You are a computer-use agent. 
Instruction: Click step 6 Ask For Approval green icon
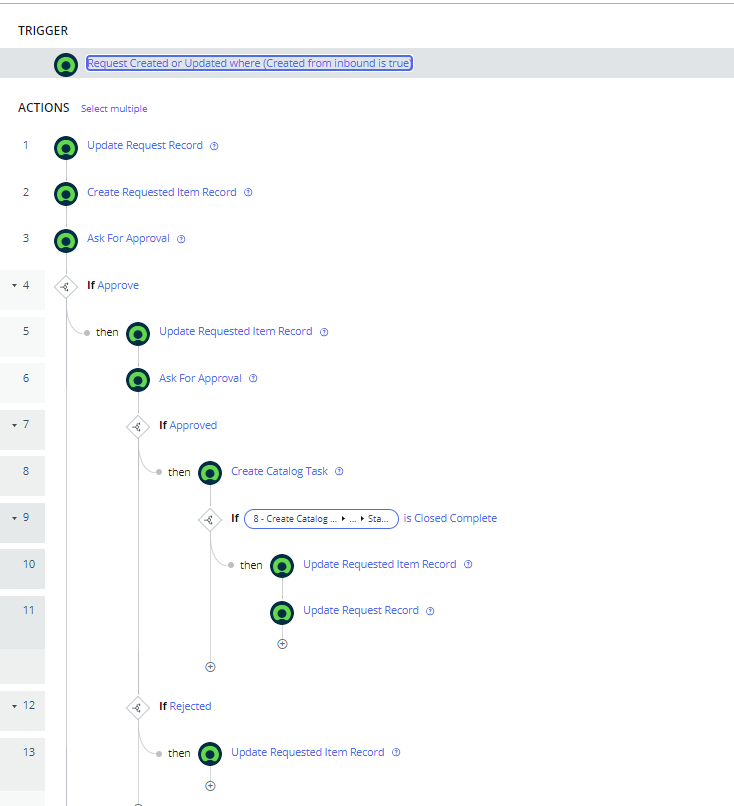coord(138,380)
